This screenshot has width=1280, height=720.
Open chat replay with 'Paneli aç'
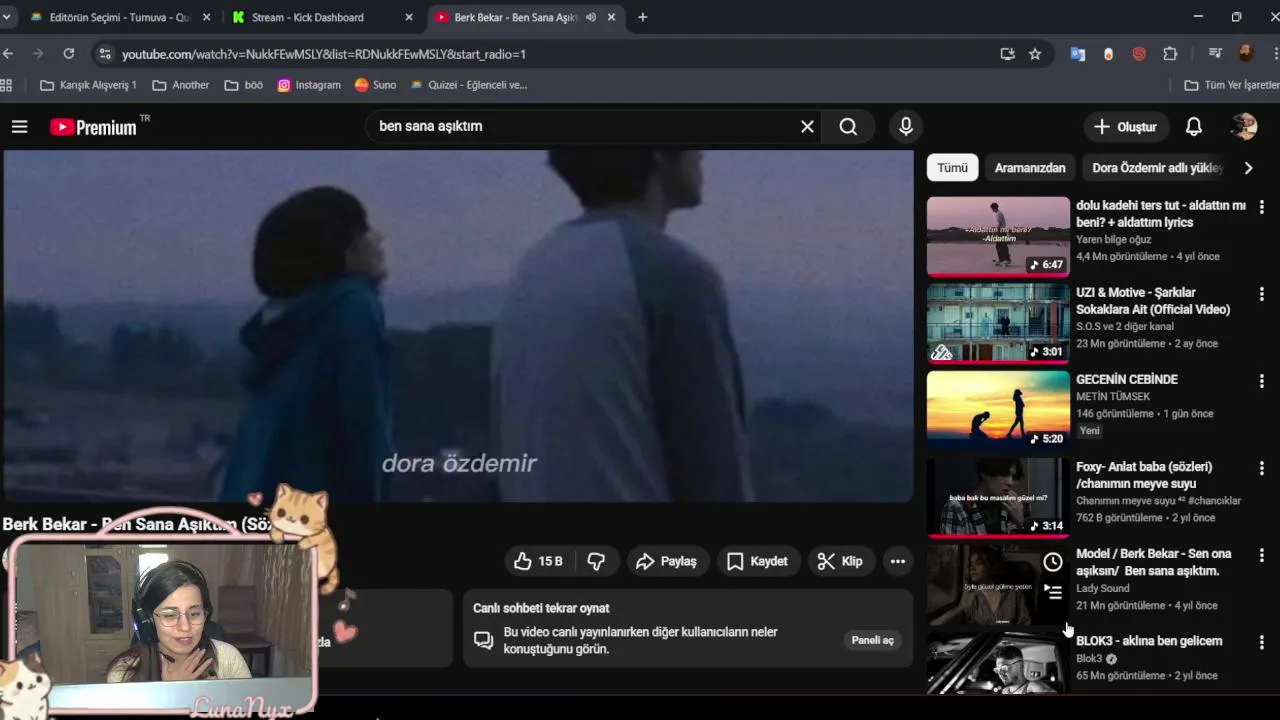point(872,640)
